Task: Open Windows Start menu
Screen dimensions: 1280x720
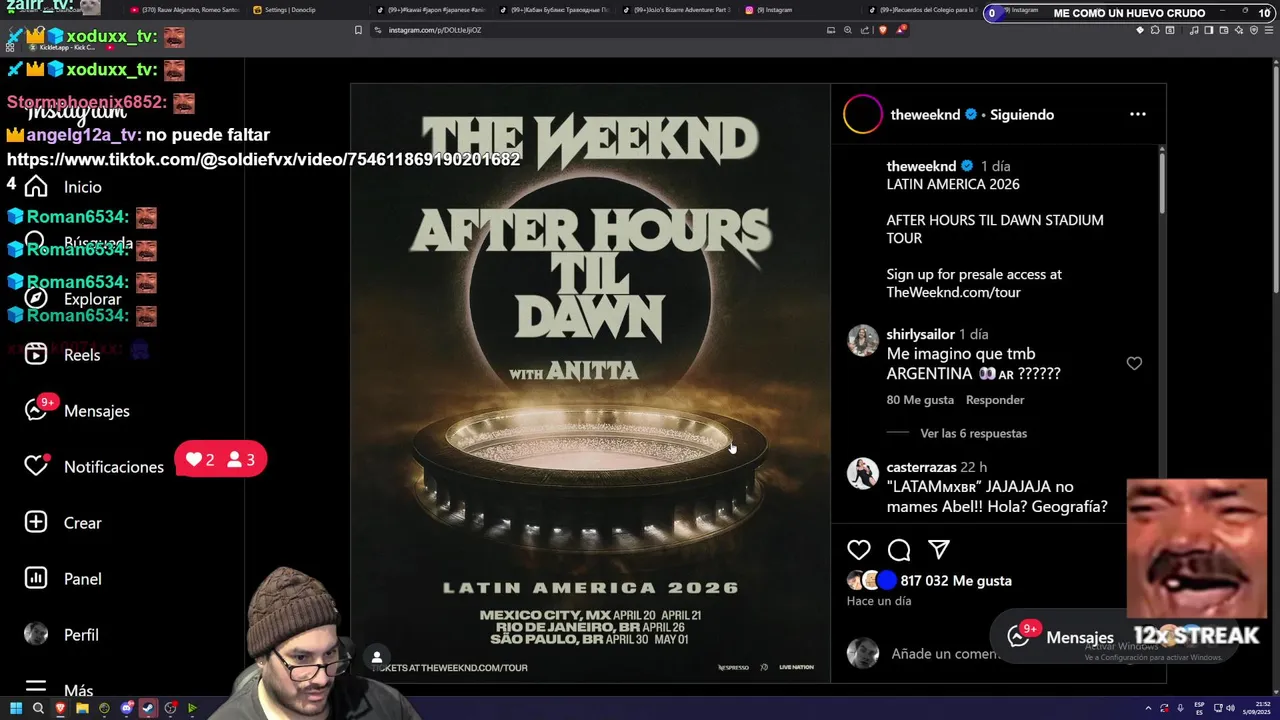Action: (x=16, y=708)
